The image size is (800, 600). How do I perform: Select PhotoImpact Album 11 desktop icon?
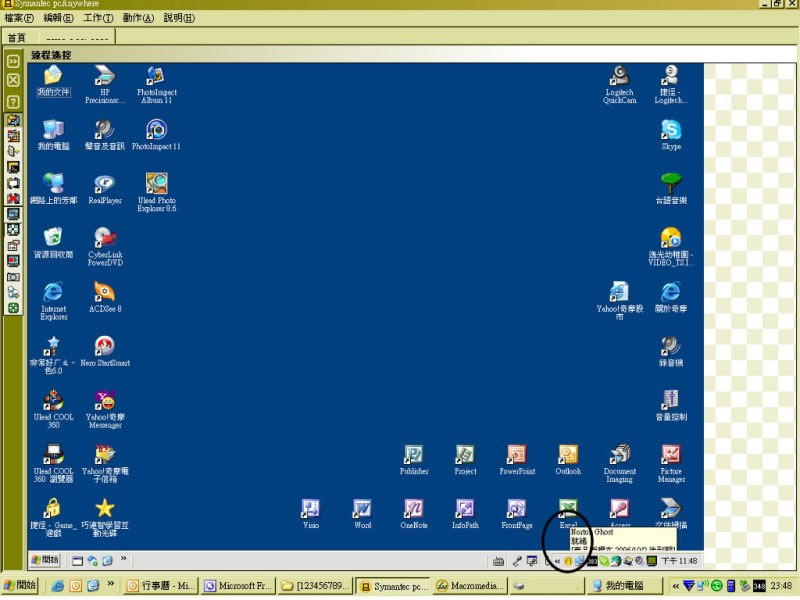pyautogui.click(x=157, y=85)
